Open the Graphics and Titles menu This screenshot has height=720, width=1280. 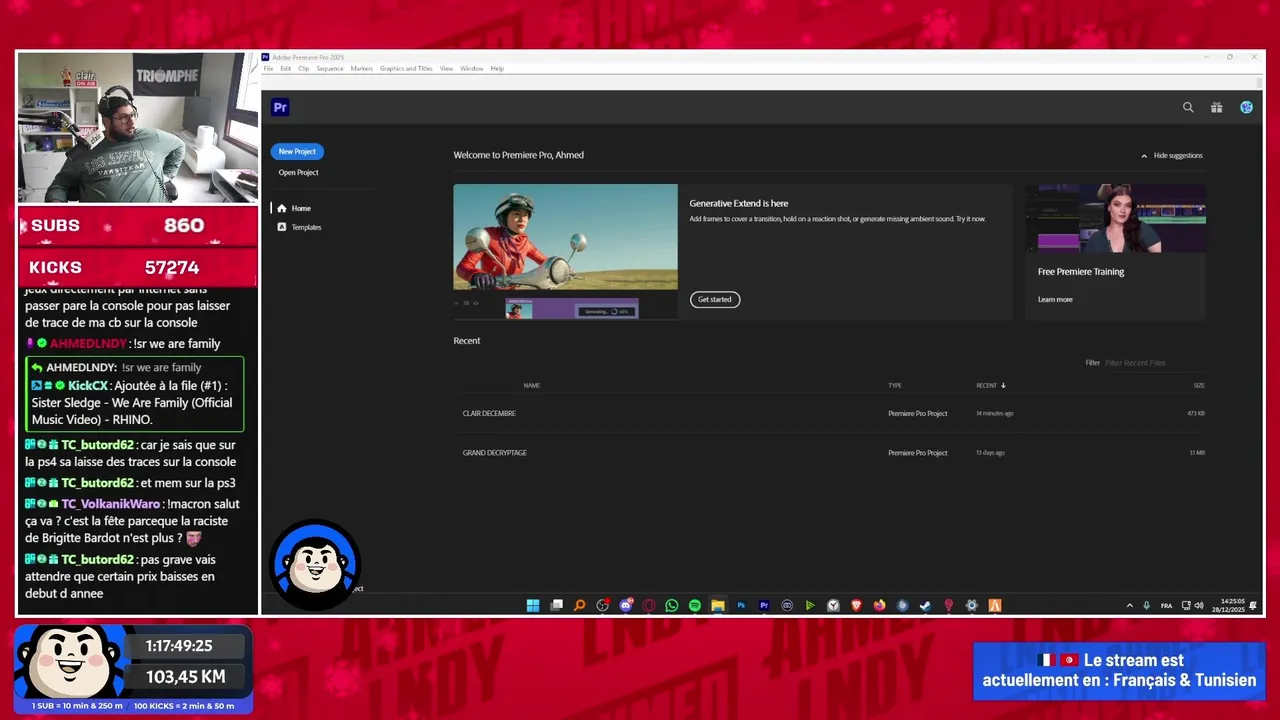coord(406,68)
